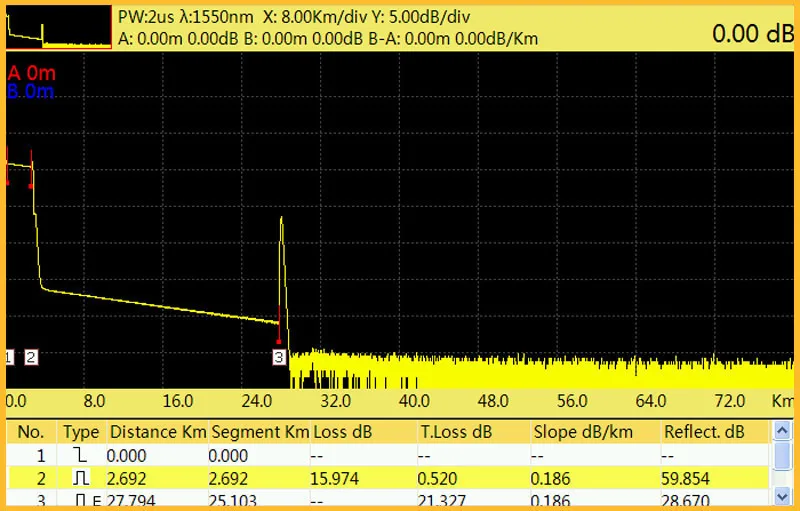Click the X: 8.00Km/div scale readout
This screenshot has height=511, width=800.
coord(315,17)
